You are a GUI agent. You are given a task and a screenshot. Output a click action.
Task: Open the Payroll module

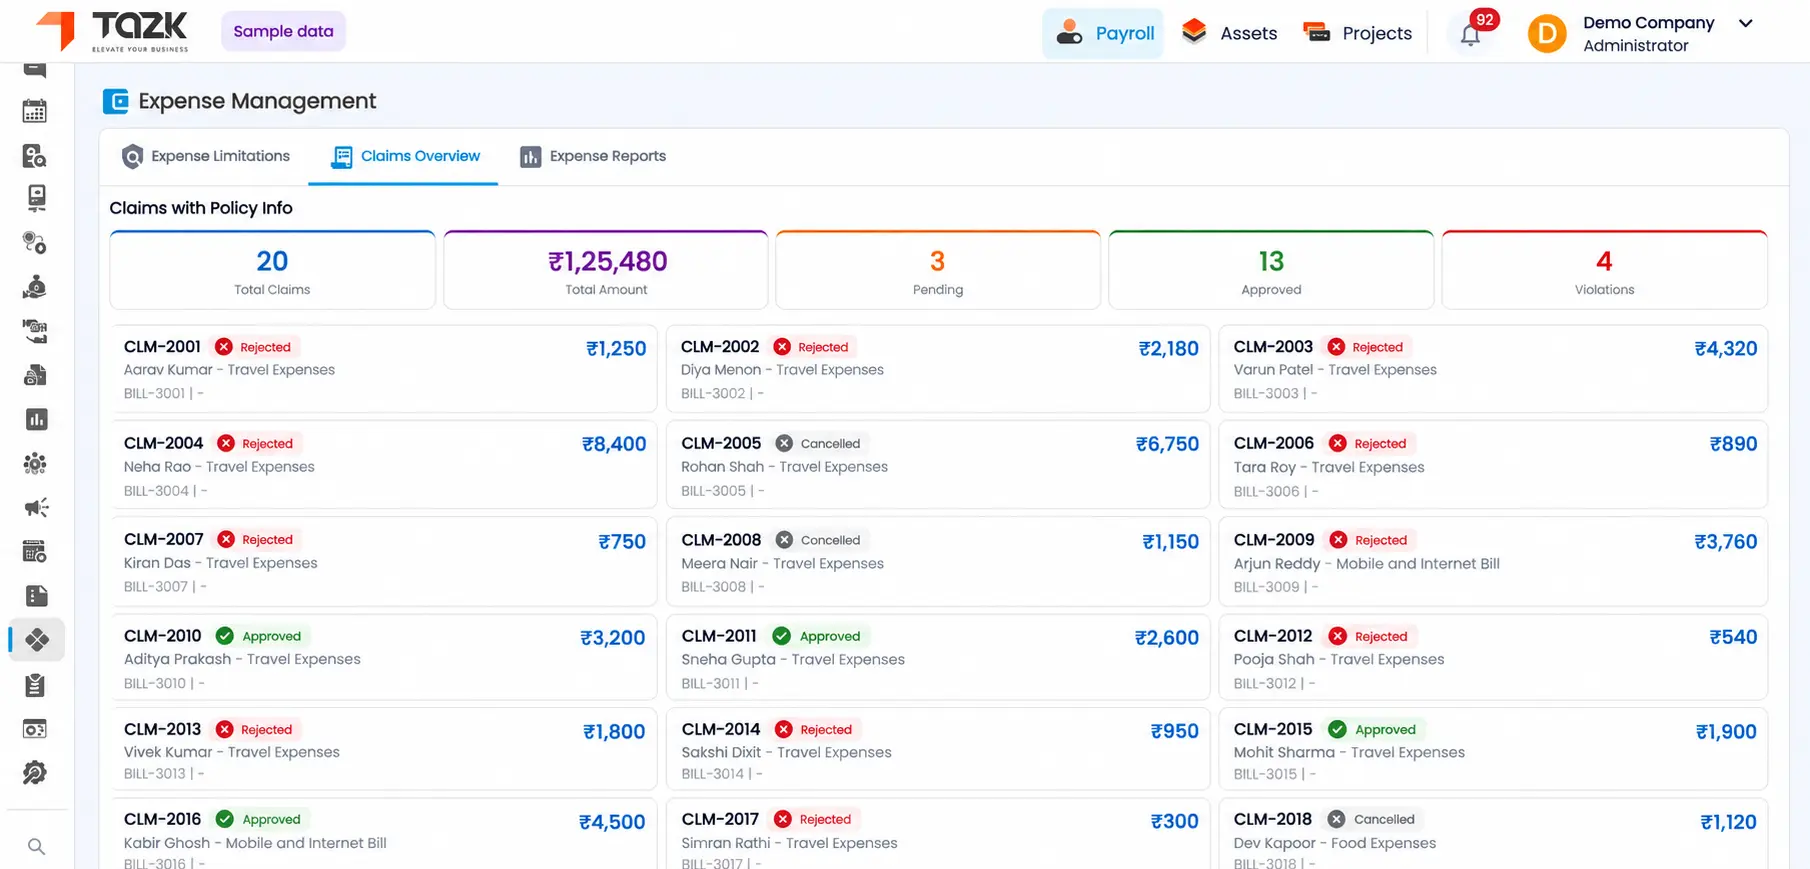[1104, 33]
